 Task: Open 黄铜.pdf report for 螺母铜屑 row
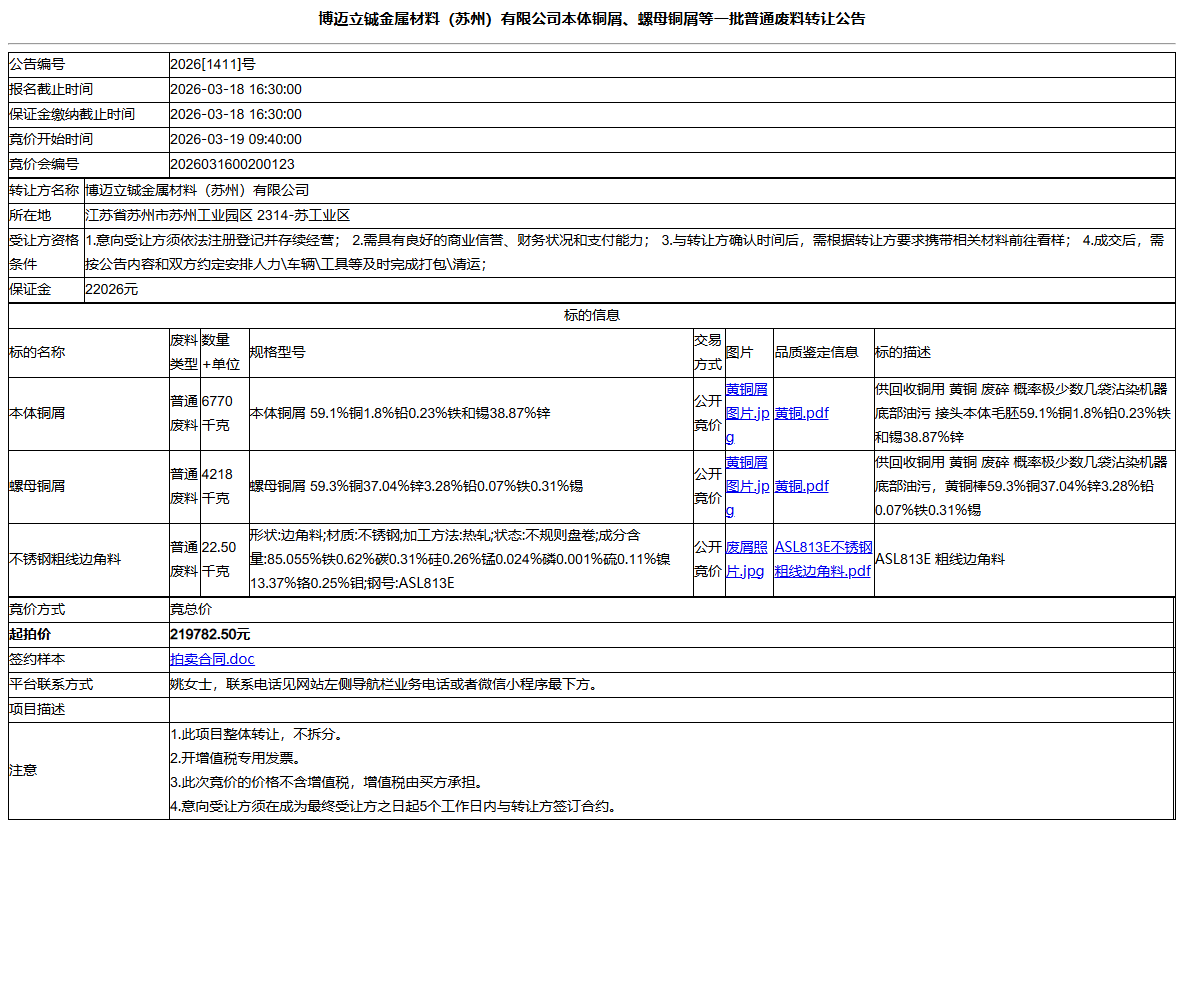800,486
